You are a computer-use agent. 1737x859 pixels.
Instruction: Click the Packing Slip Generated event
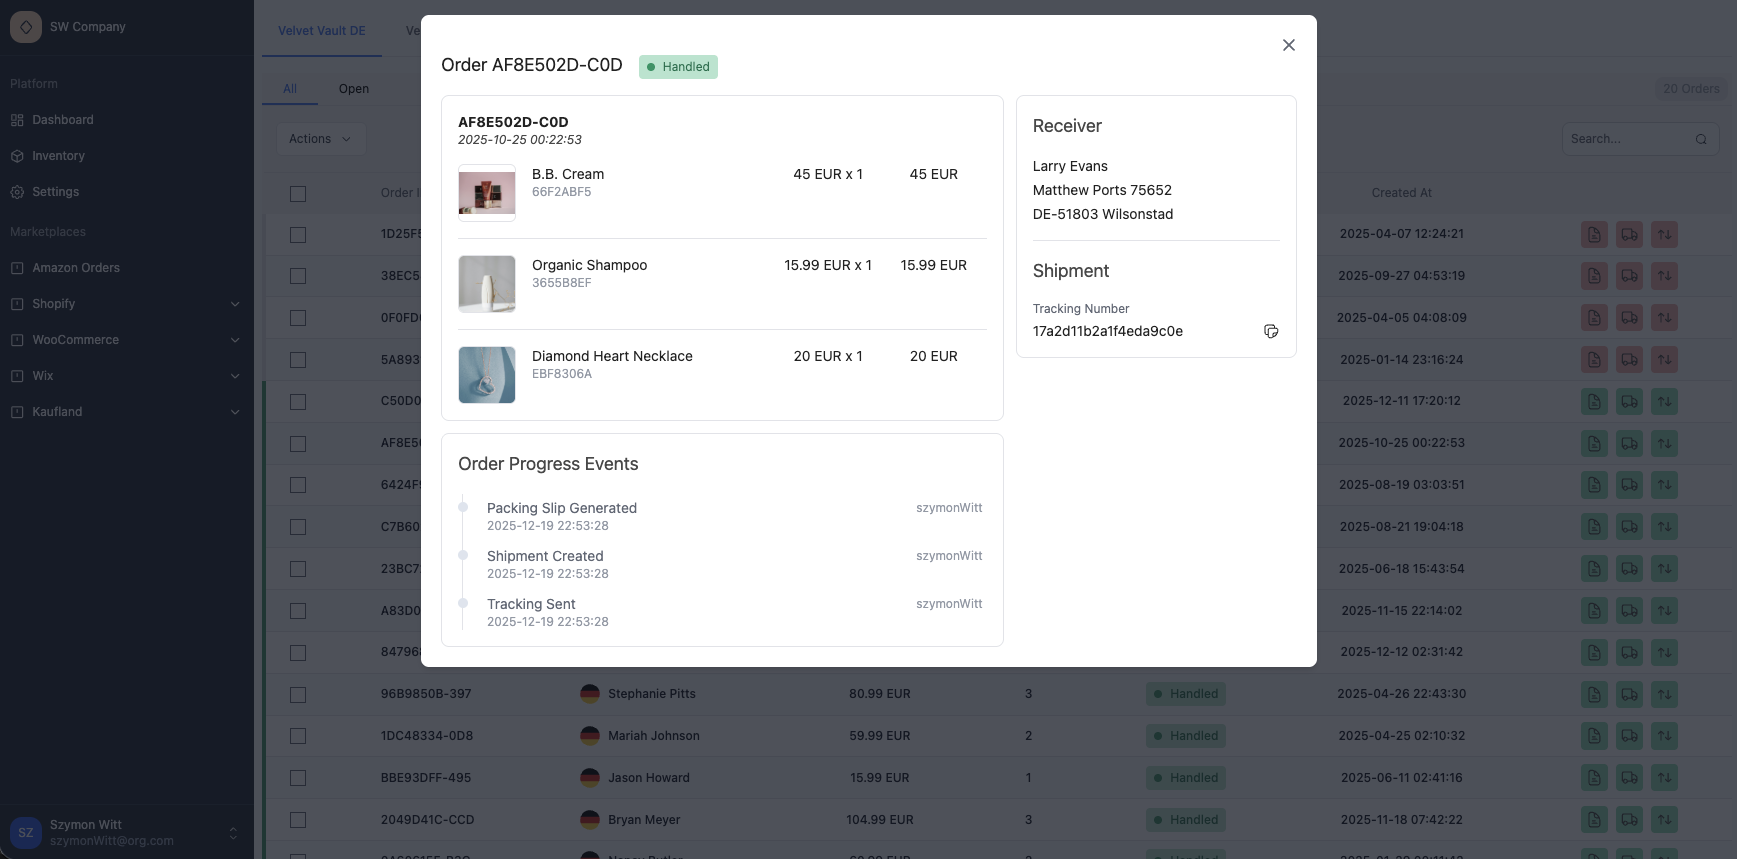tap(562, 508)
